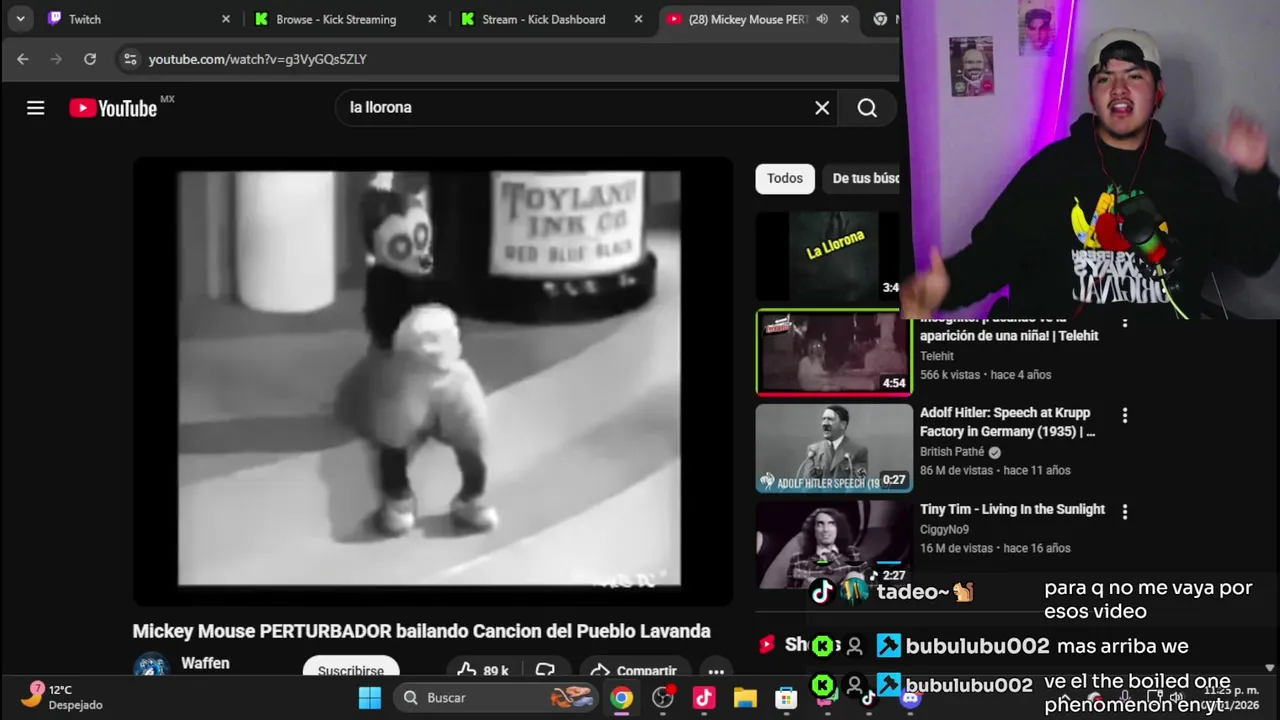
Task: Open the Telehit channel link
Action: click(937, 356)
